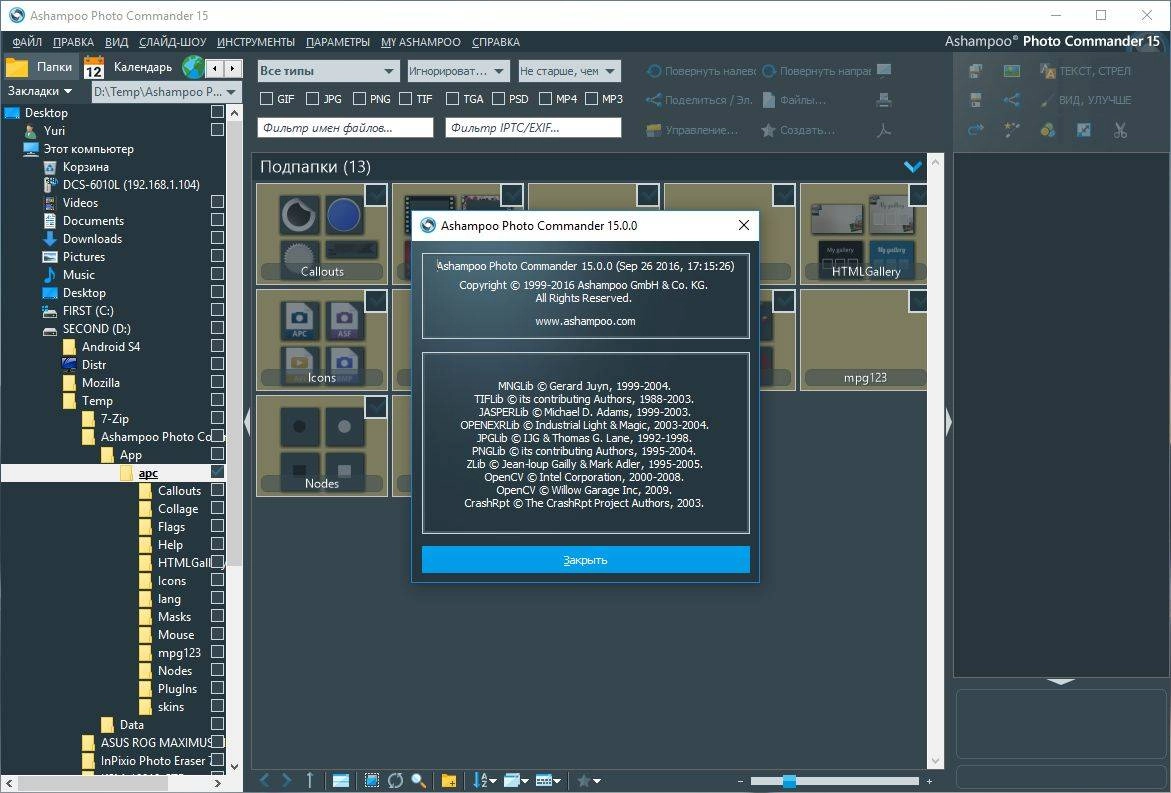
Task: Collapse the Подпапки (13) section chevron
Action: coord(913,167)
